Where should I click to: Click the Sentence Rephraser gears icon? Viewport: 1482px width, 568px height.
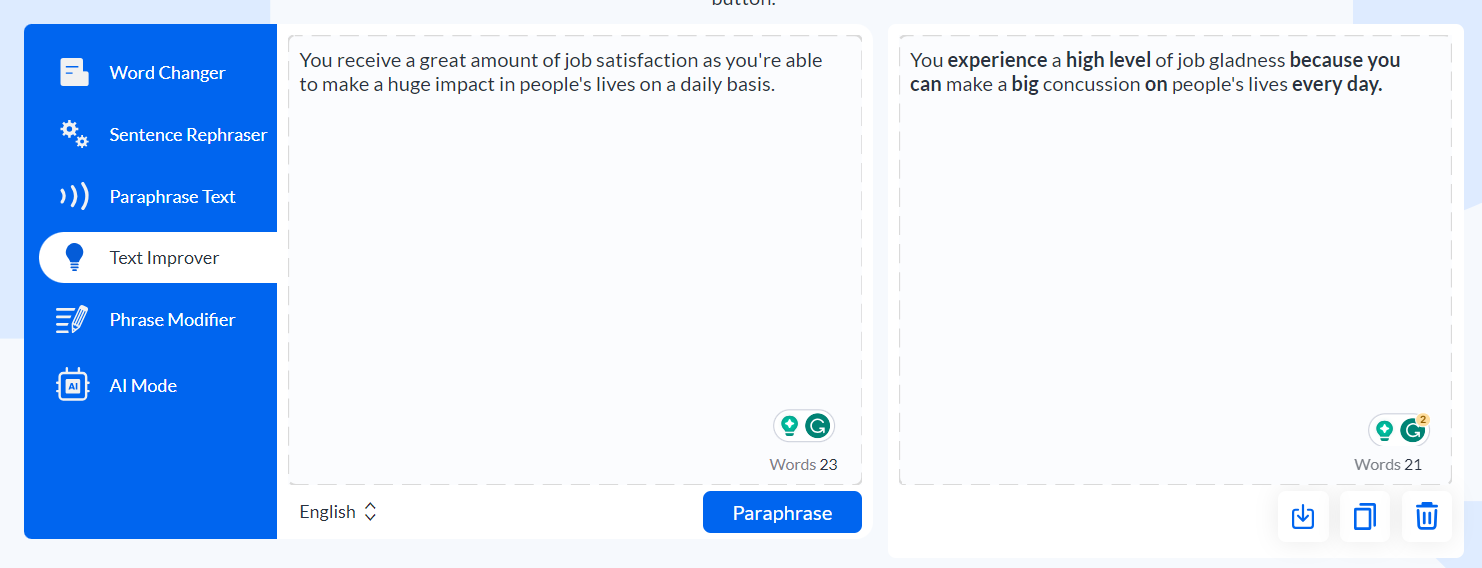[x=74, y=134]
